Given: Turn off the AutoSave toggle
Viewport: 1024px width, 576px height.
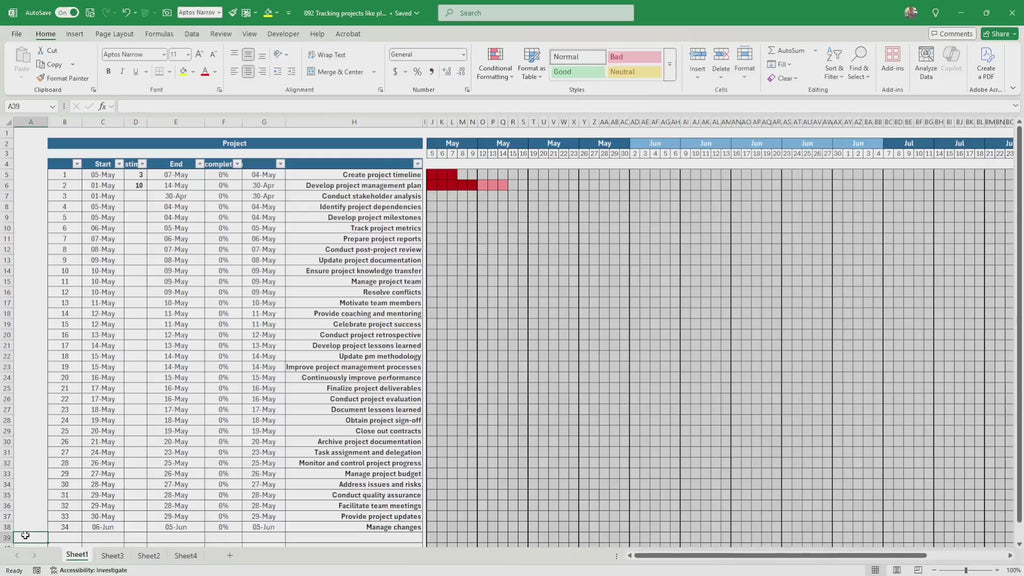Looking at the screenshot, I should (x=67, y=13).
